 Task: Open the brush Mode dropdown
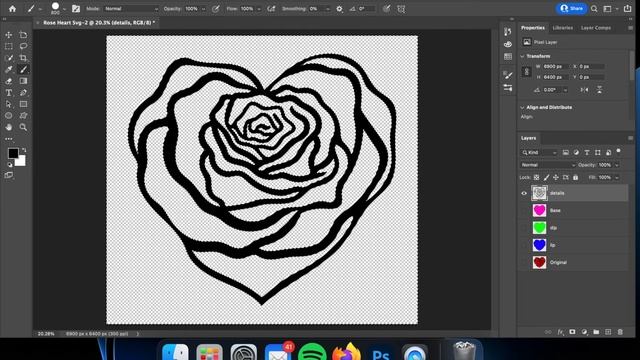[131, 9]
